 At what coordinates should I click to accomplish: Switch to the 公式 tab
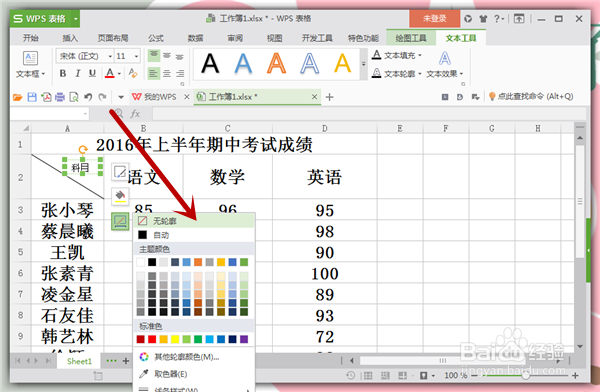pos(156,38)
